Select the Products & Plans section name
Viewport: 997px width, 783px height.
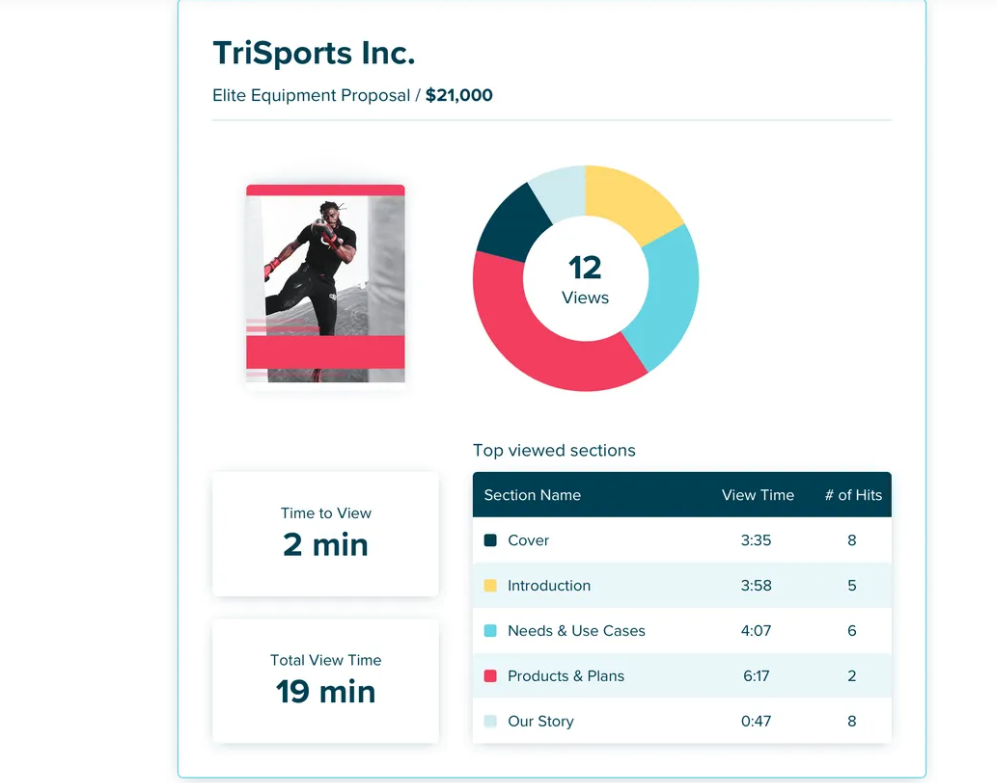(x=566, y=676)
